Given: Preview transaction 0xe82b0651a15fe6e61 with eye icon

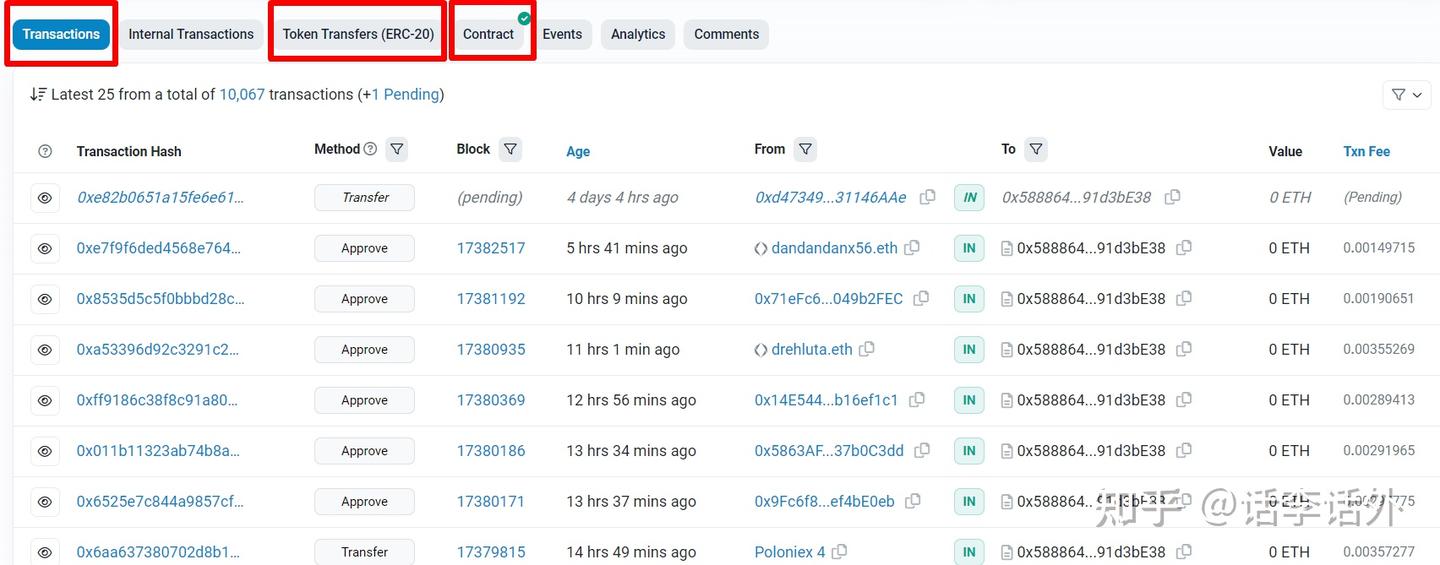Looking at the screenshot, I should point(45,198).
